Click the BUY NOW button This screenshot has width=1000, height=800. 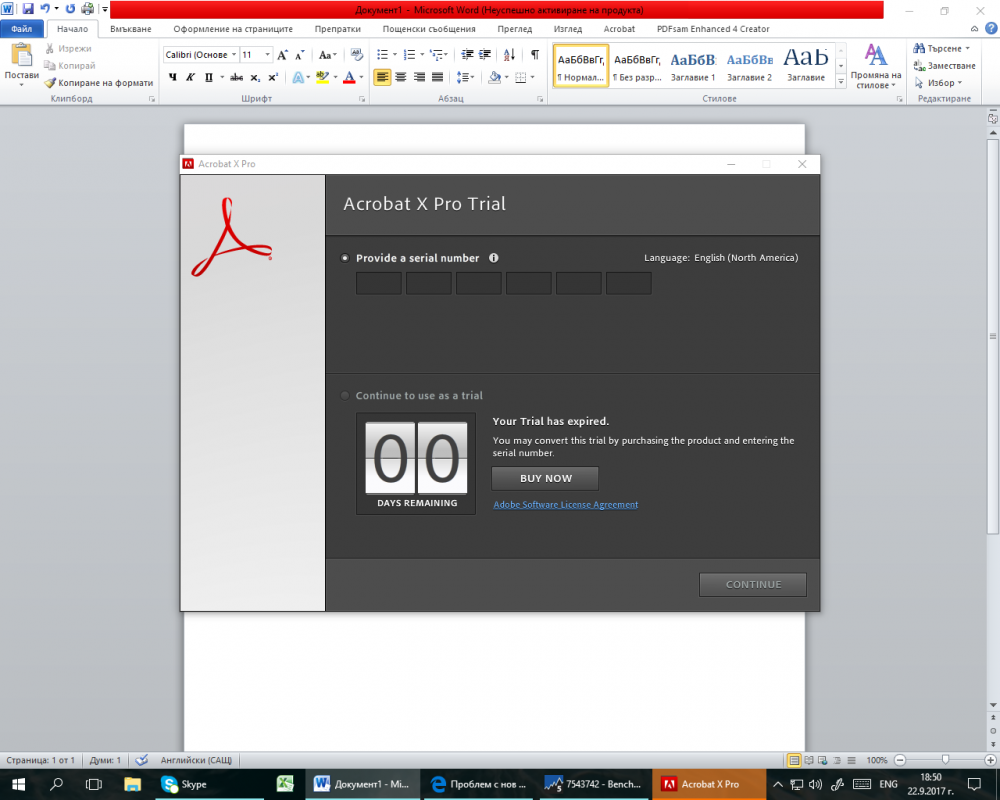pyautogui.click(x=545, y=478)
